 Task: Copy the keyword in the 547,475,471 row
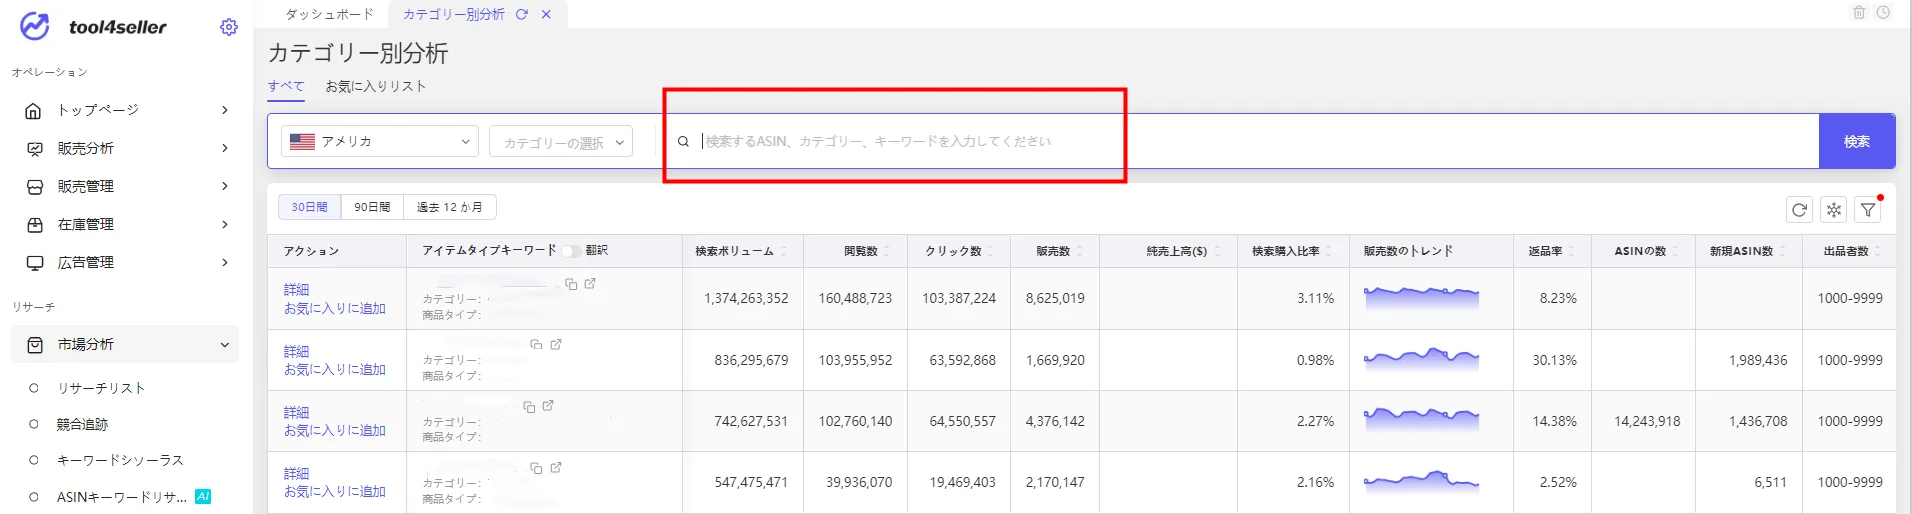[x=536, y=468]
